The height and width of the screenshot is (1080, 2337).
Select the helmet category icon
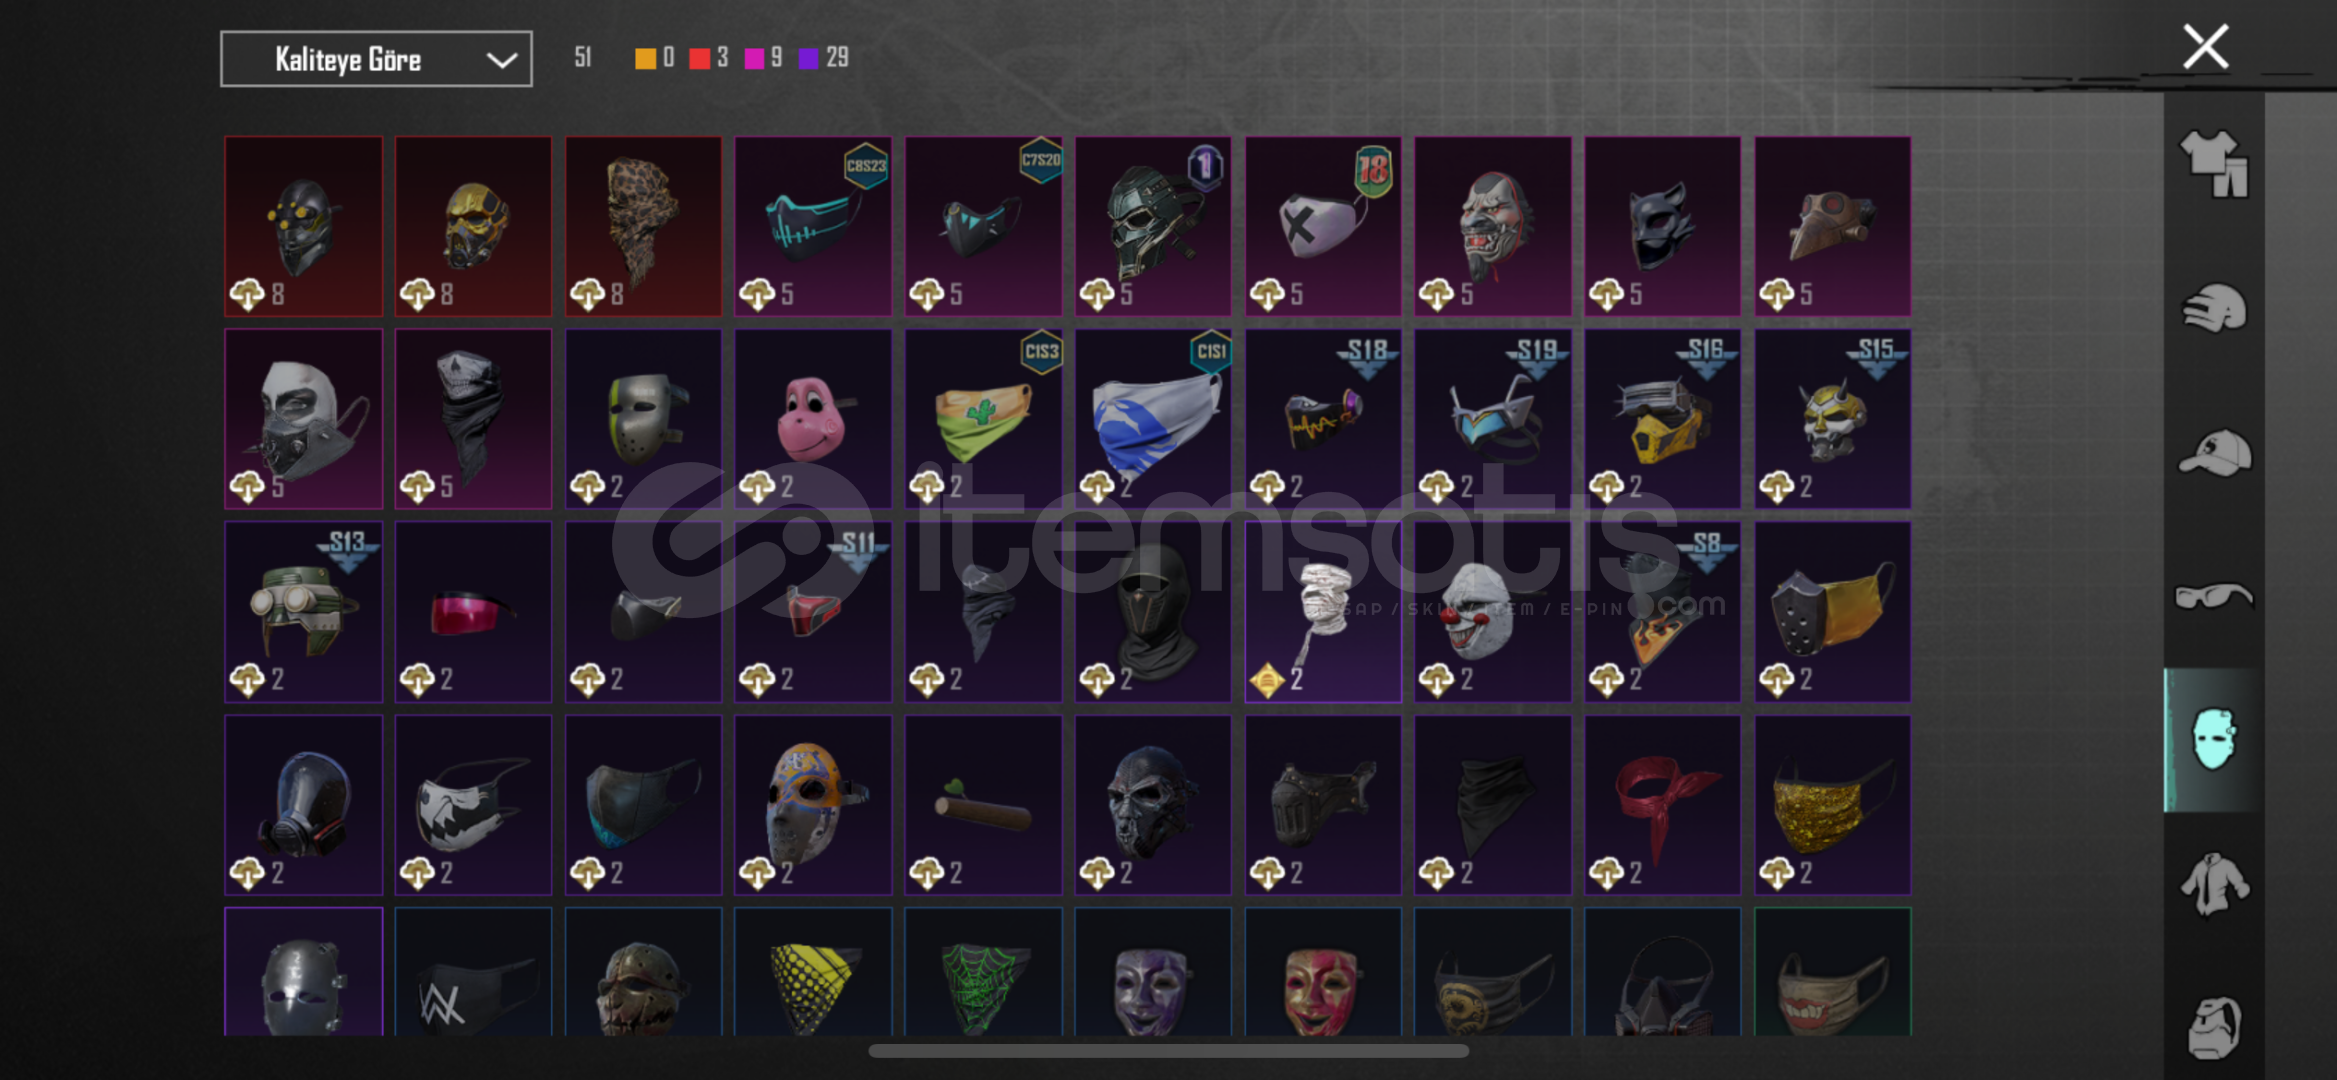[x=2214, y=307]
